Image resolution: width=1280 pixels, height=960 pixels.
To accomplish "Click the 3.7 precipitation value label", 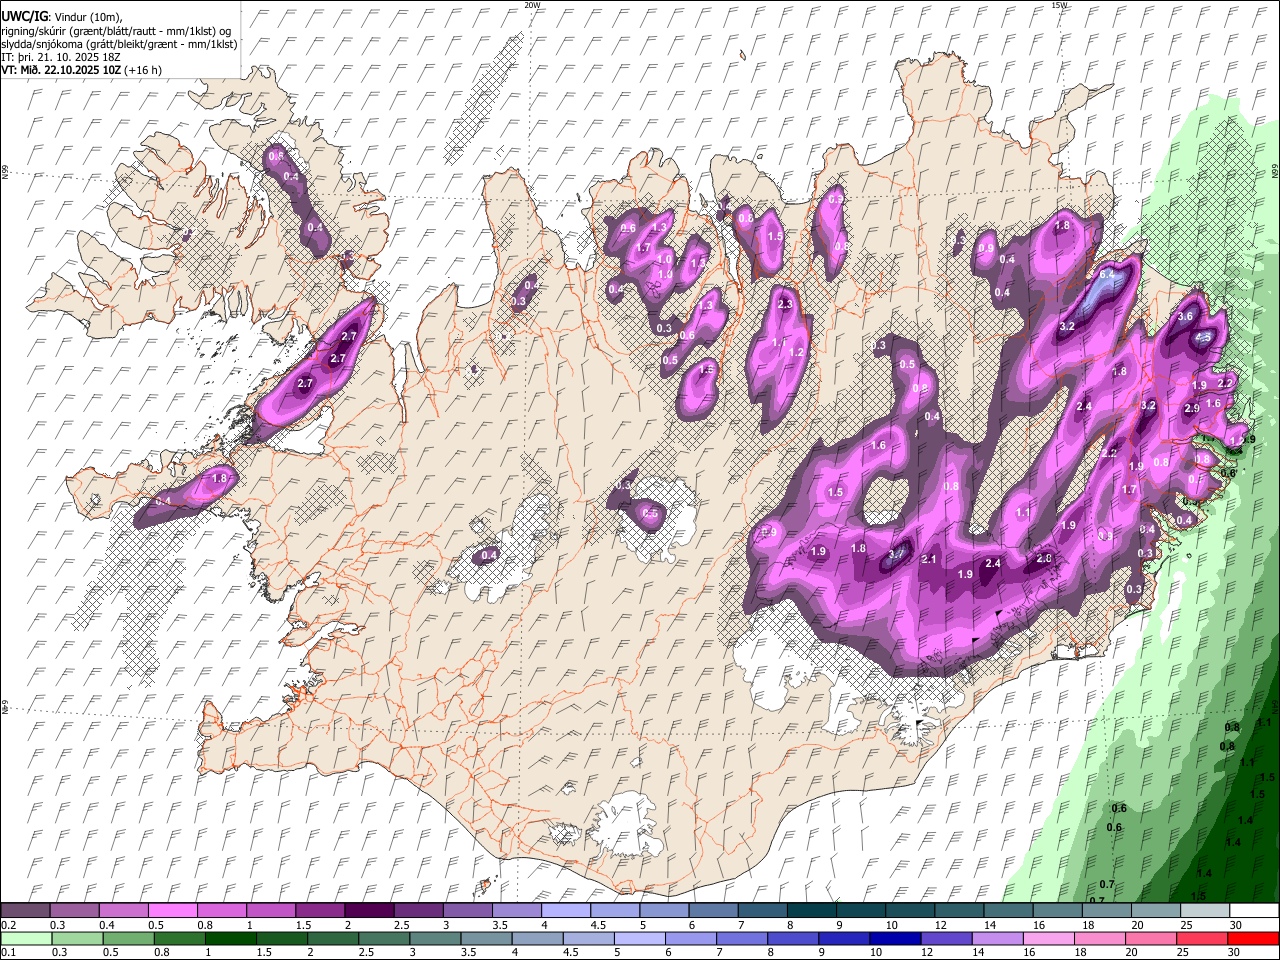I will click(897, 553).
